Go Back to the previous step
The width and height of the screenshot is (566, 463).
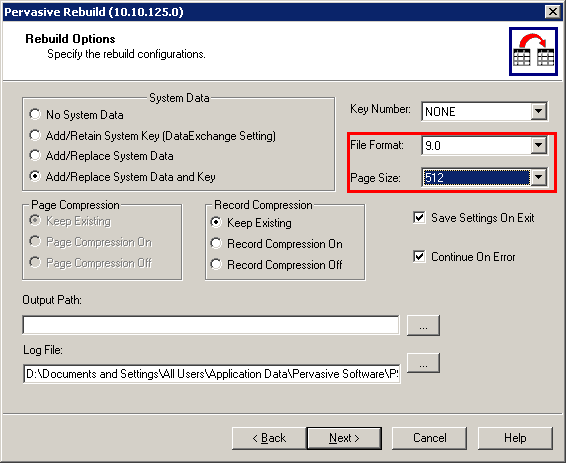[269, 438]
